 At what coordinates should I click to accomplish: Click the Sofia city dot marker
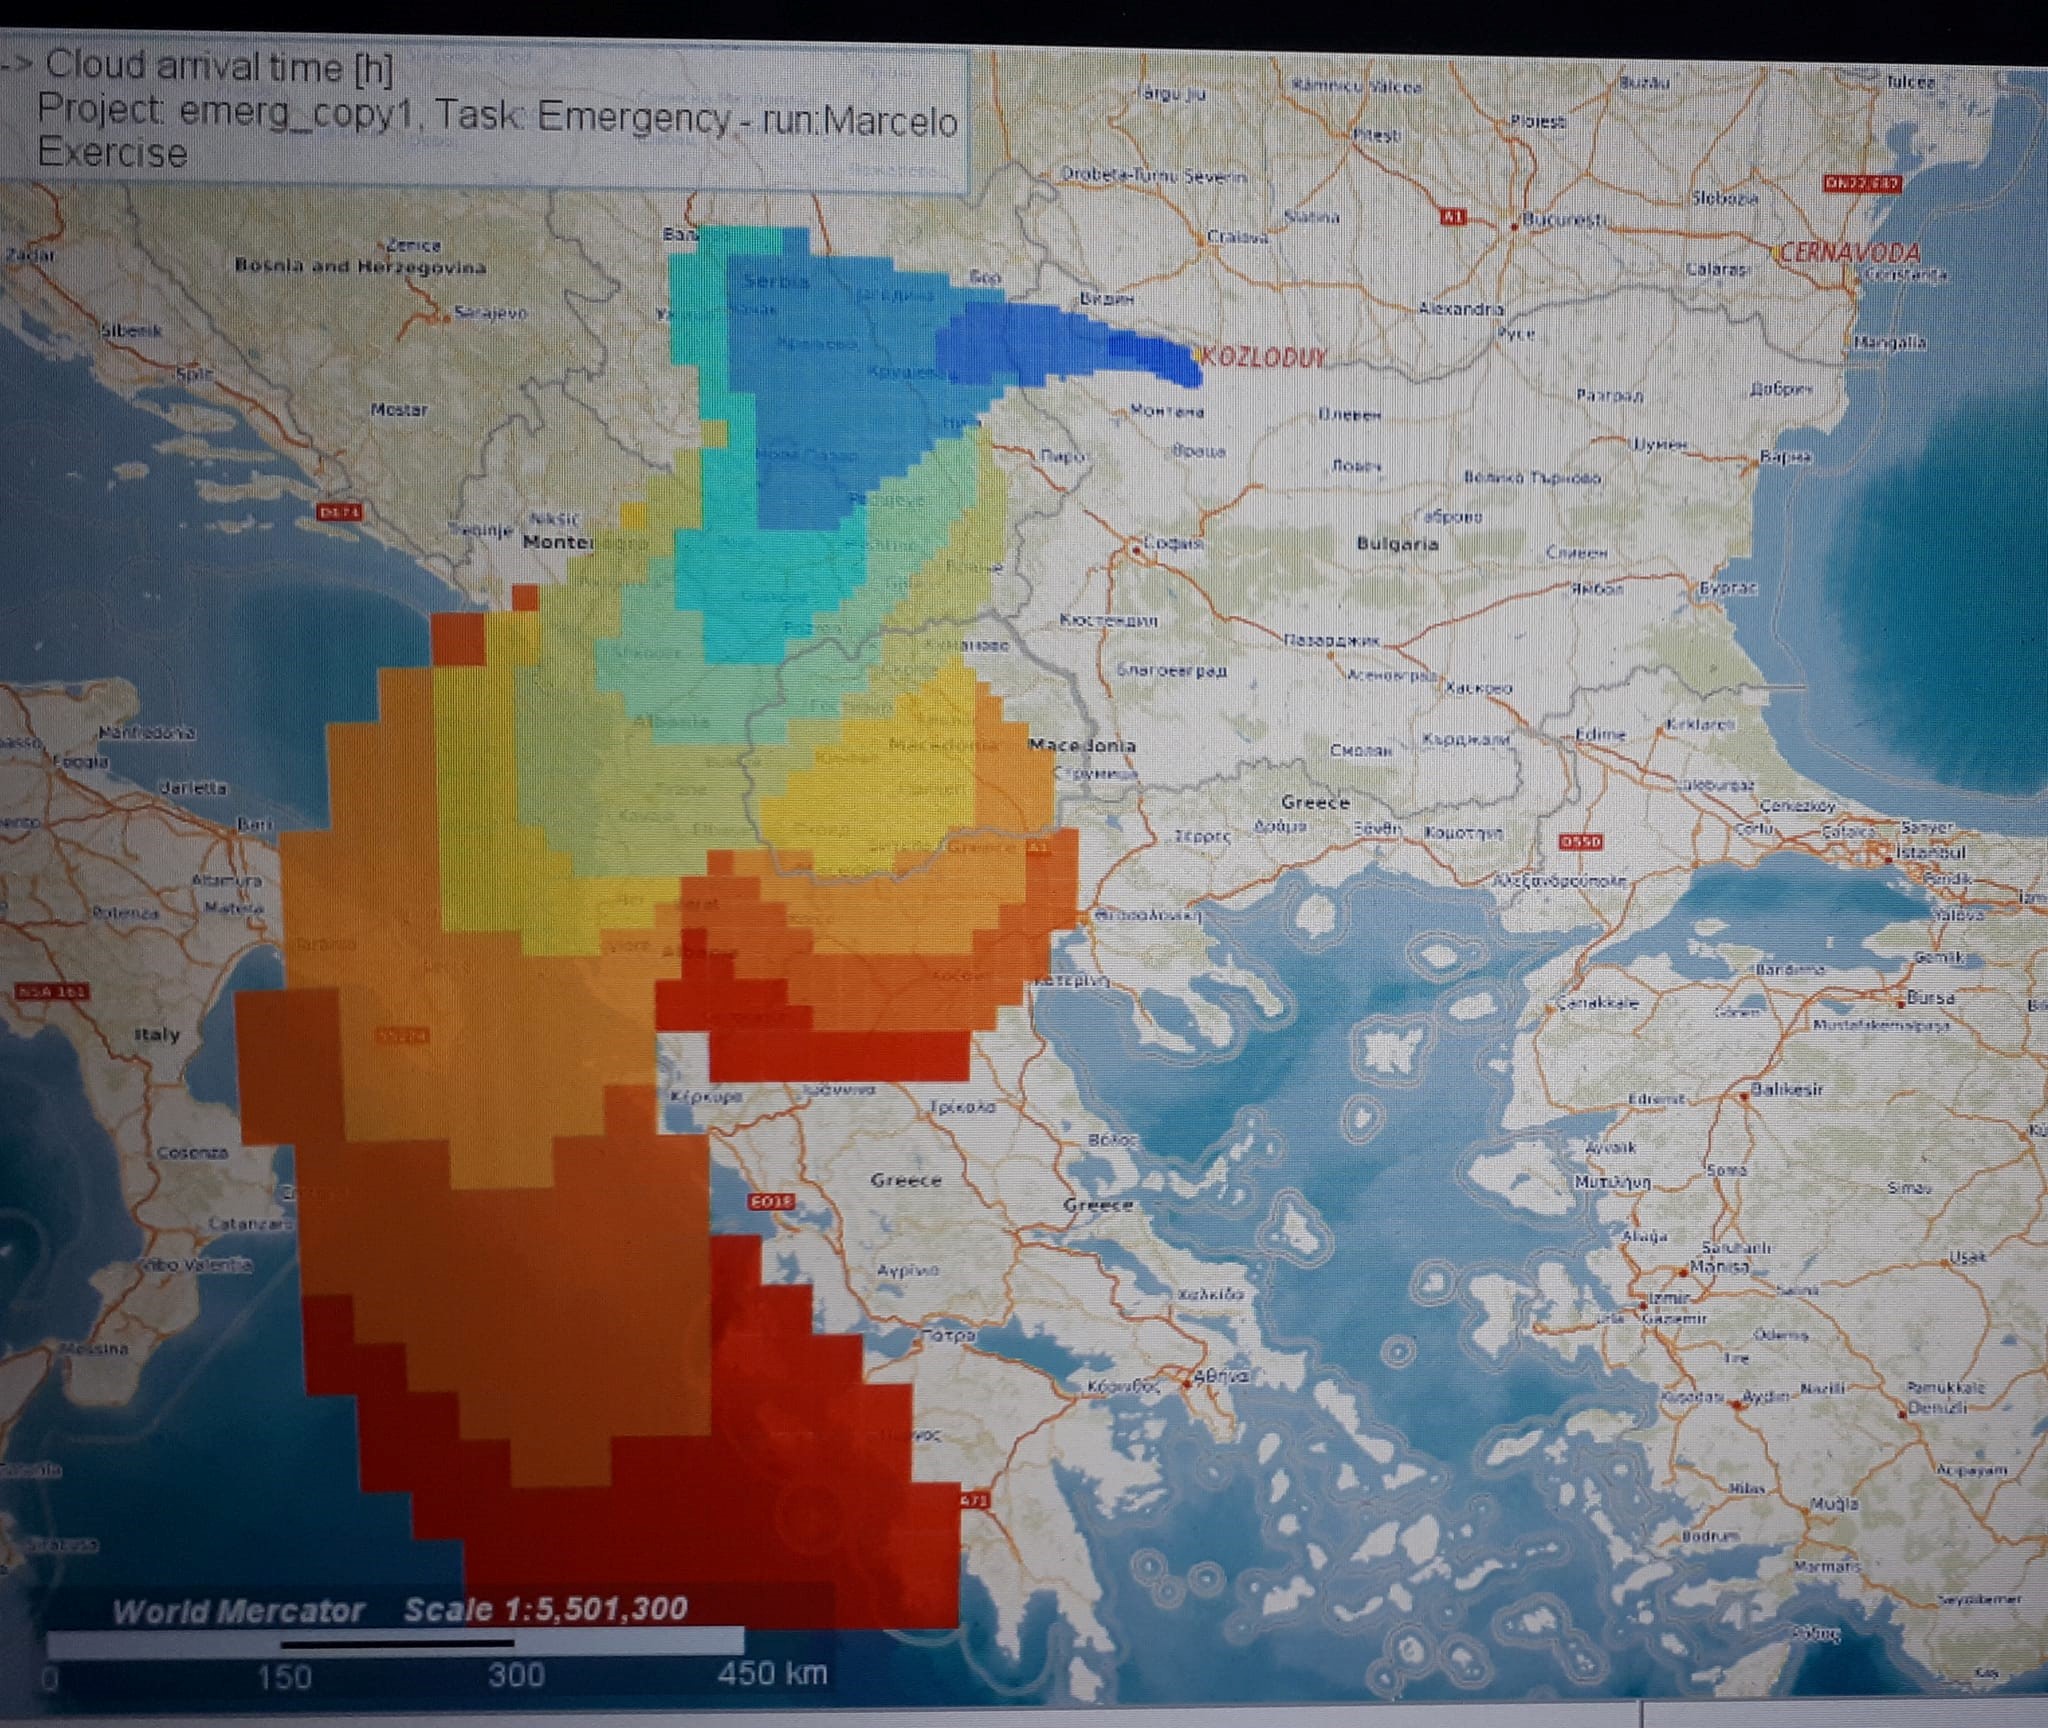(x=1135, y=548)
